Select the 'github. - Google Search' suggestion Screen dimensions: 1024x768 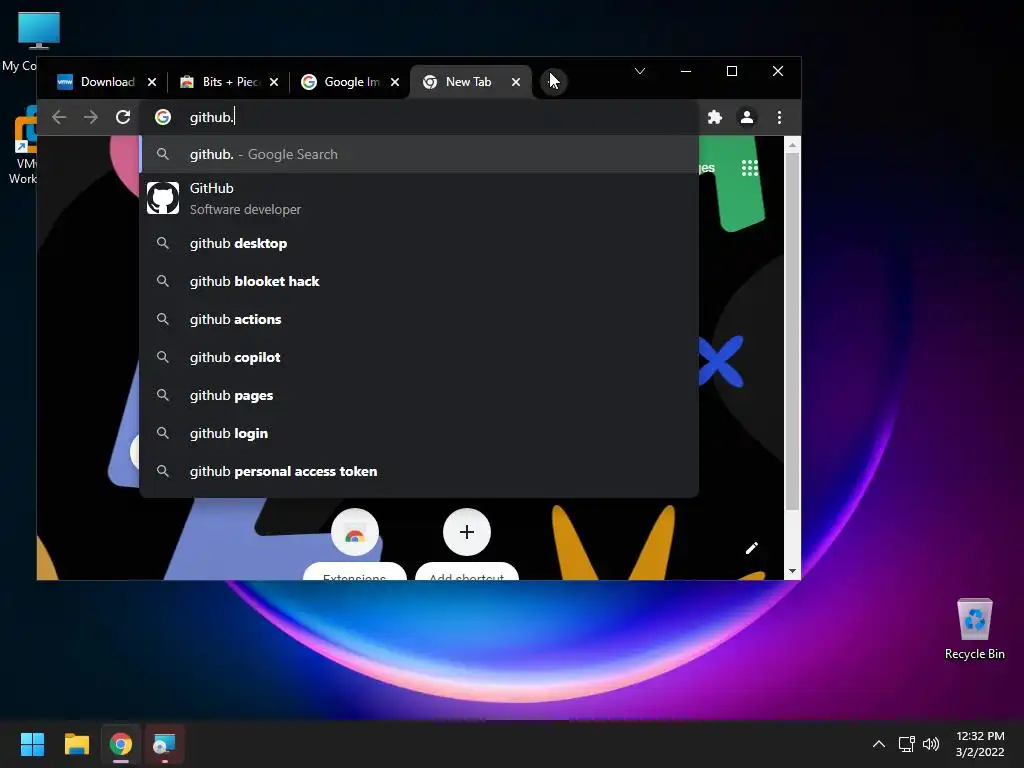419,154
